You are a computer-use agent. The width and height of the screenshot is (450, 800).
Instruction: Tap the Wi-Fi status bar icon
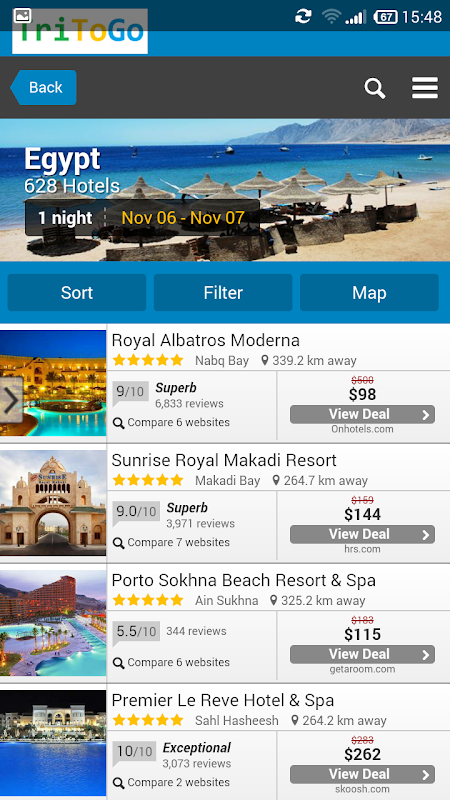[331, 17]
